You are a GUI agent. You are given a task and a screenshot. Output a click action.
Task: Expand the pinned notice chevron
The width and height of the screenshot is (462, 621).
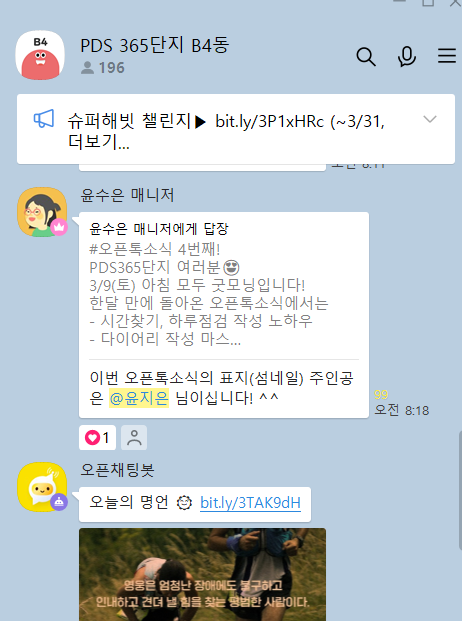430,119
